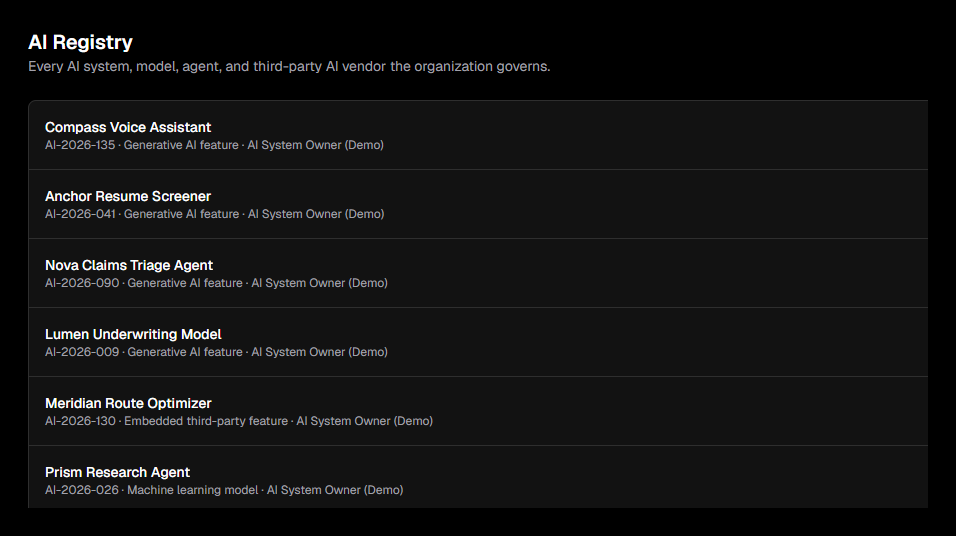956x536 pixels.
Task: Click the 'AI-2026-090 · Generative AI feature' details line
Action: (216, 283)
